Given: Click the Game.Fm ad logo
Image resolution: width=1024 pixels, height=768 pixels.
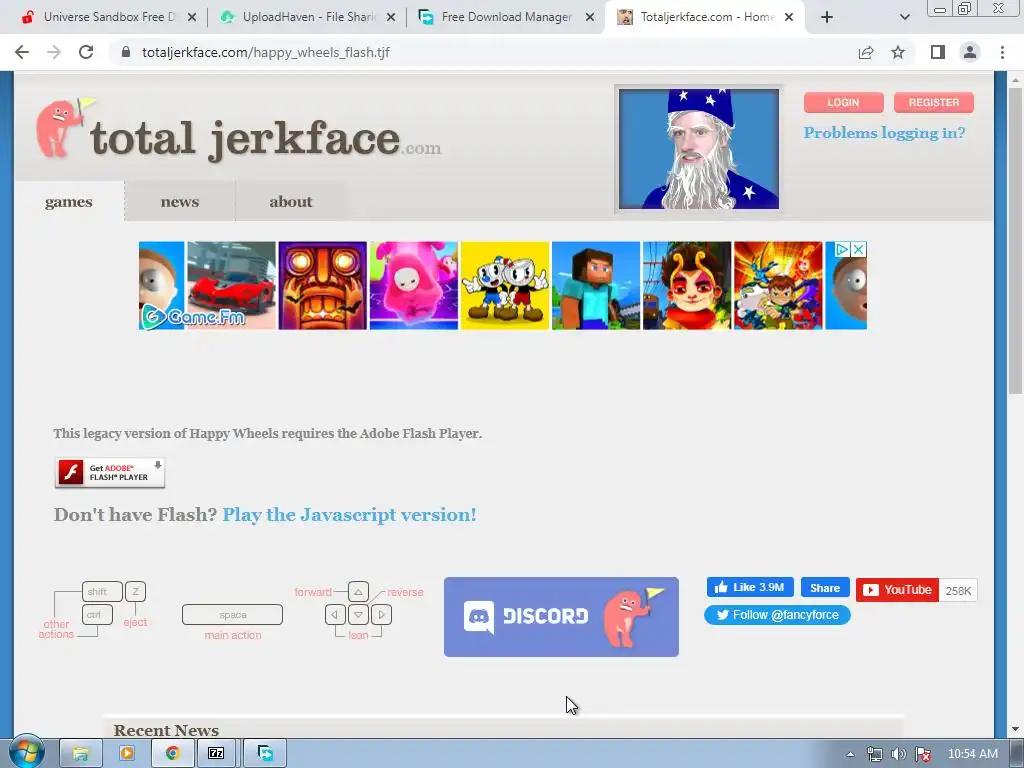Looking at the screenshot, I should click(x=193, y=317).
